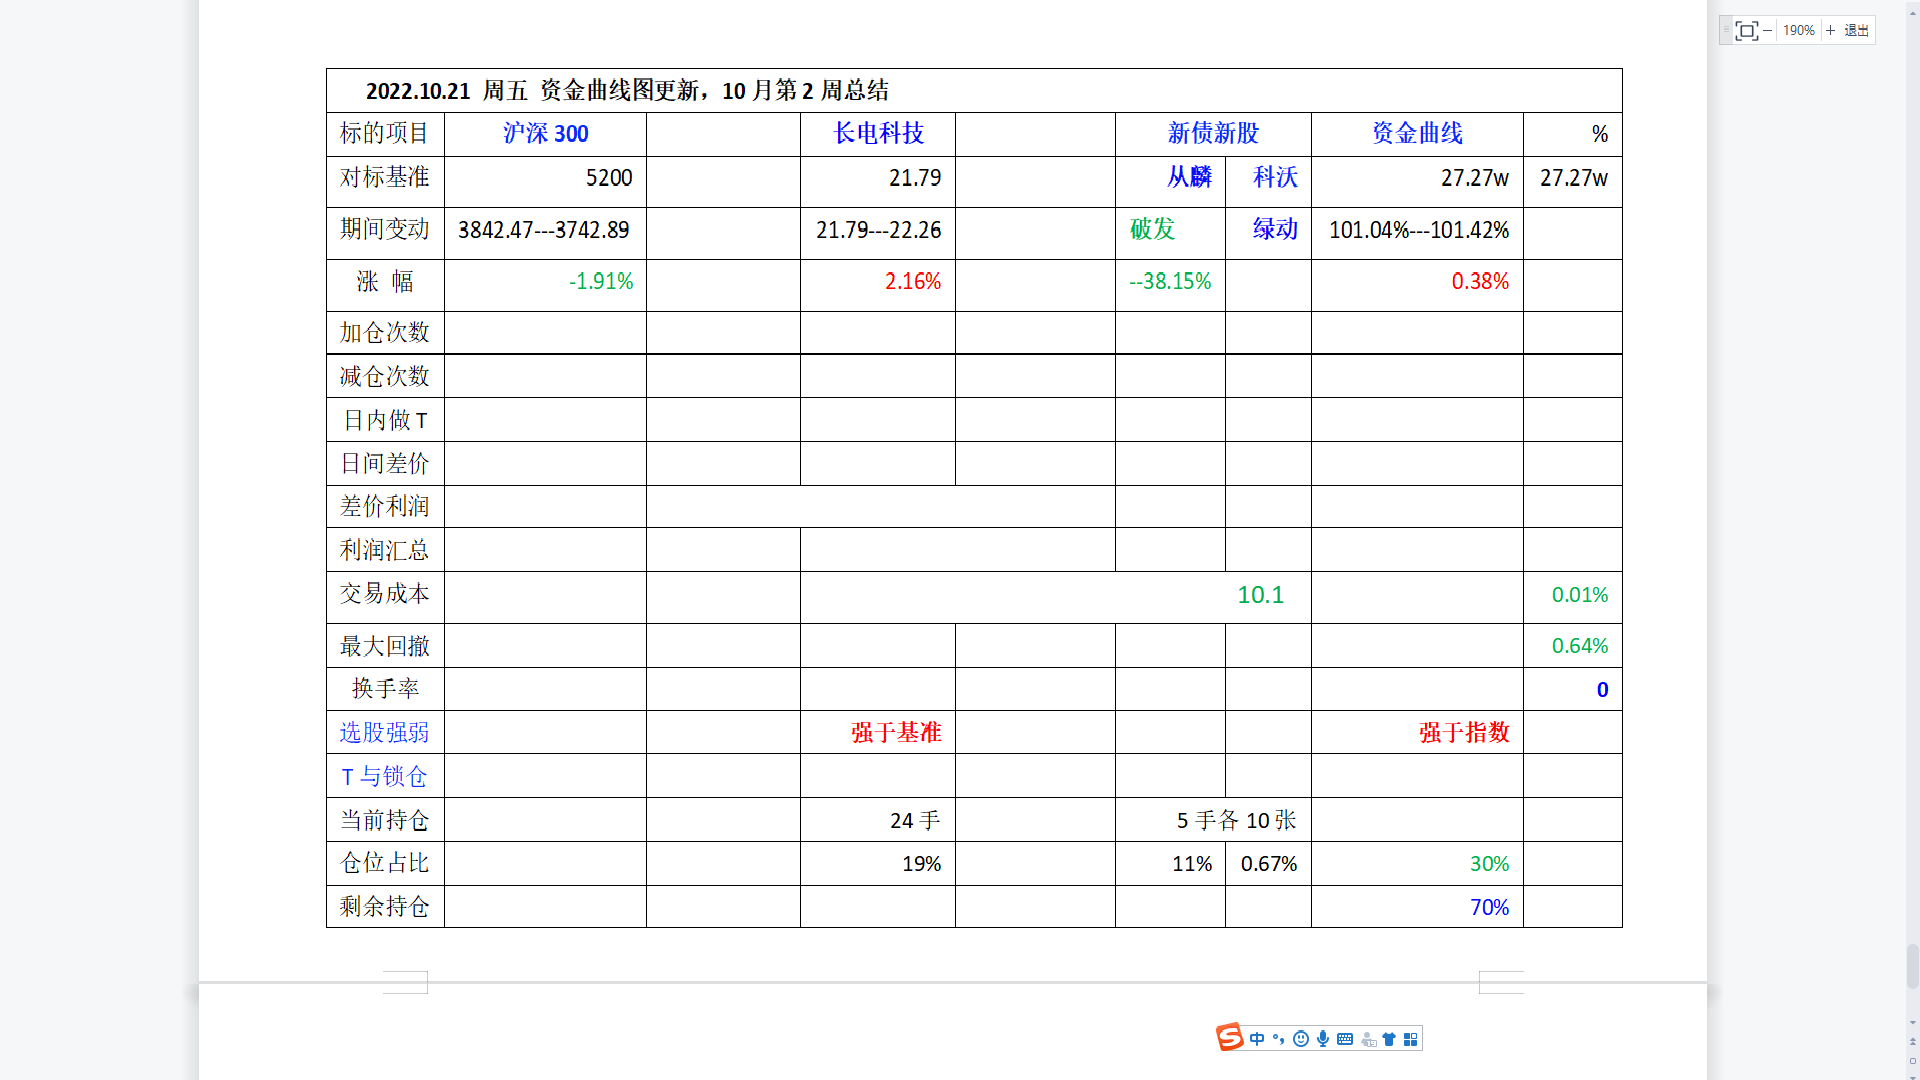Open the Sogou emoji panel
This screenshot has height=1080, width=1920.
point(1301,1038)
